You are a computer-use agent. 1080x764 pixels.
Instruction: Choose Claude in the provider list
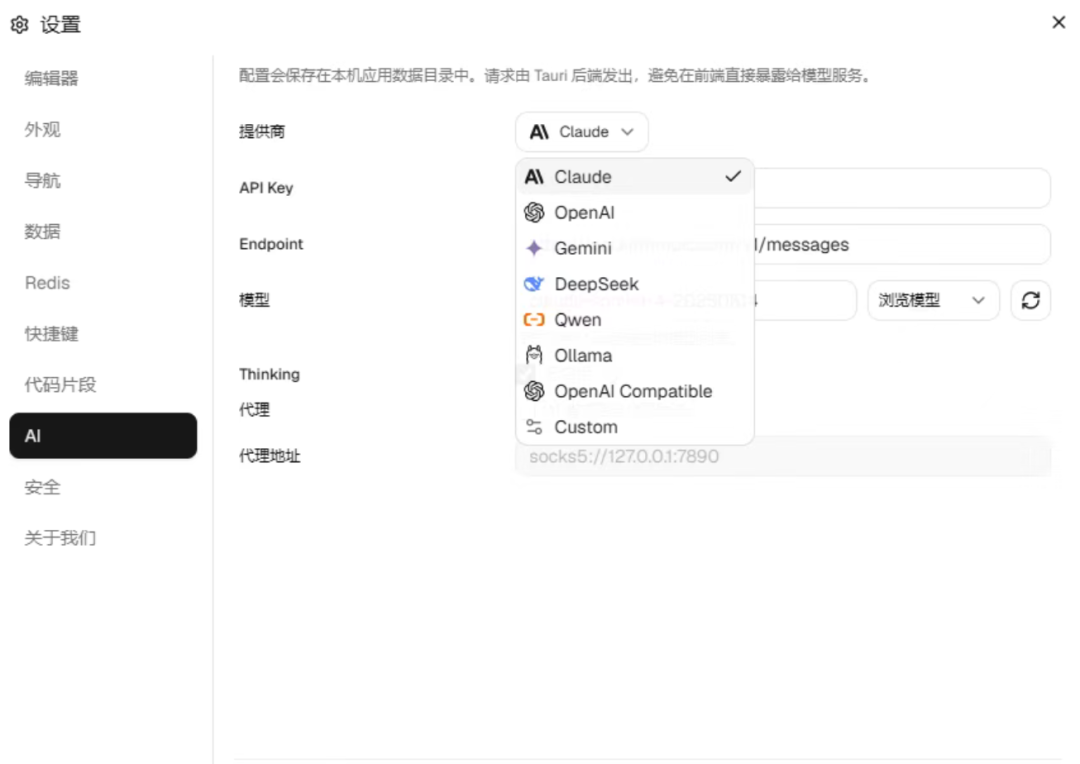click(x=634, y=176)
